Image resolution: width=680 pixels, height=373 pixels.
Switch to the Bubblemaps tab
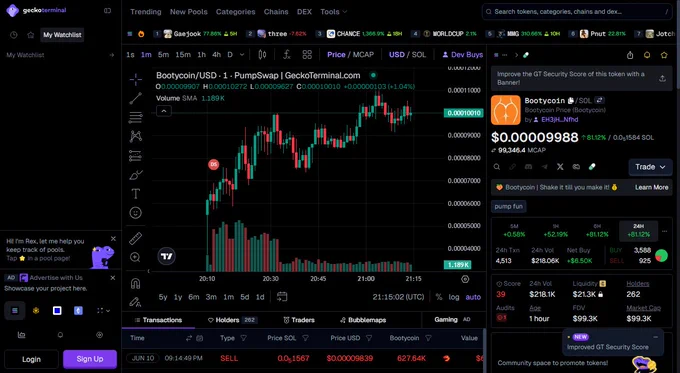(363, 320)
